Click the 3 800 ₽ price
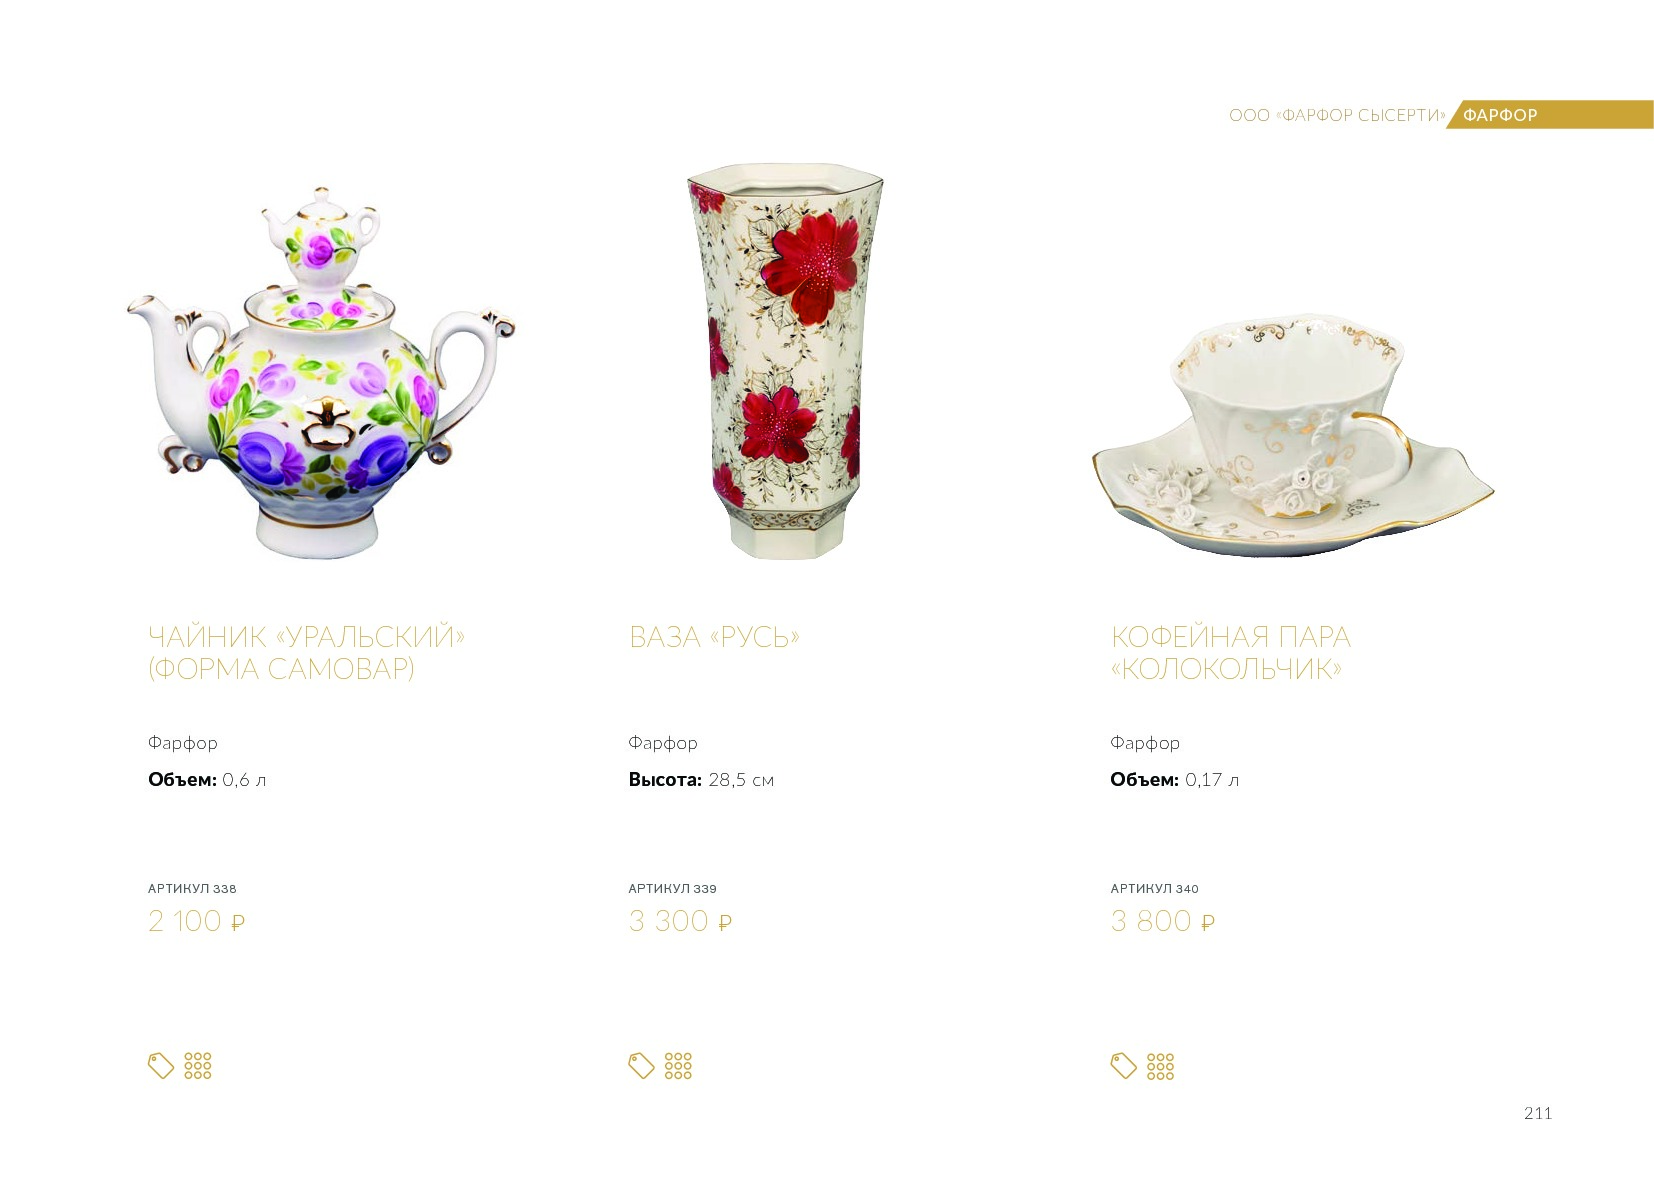 click(1162, 921)
